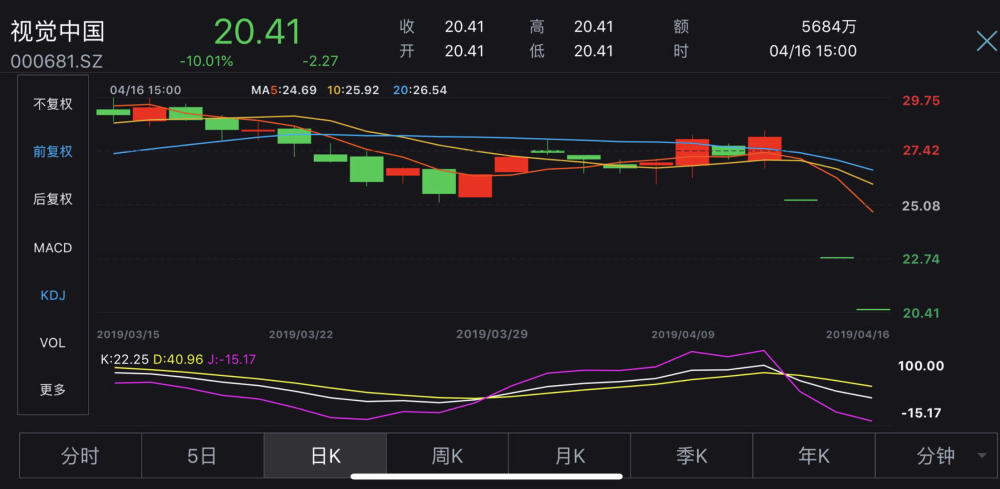Select the last candlestick at 20.41
The width and height of the screenshot is (1000, 489).
tap(872, 310)
